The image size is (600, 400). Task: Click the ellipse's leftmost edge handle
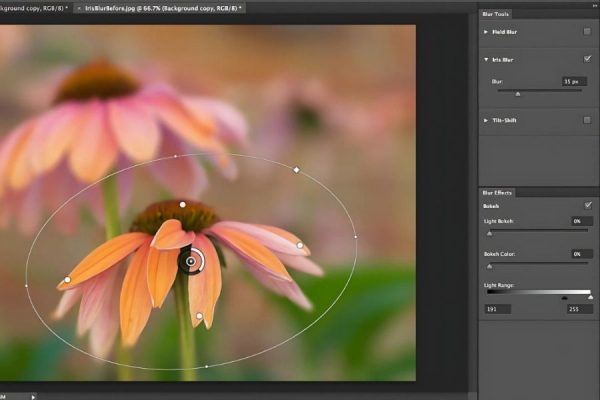pos(26,285)
